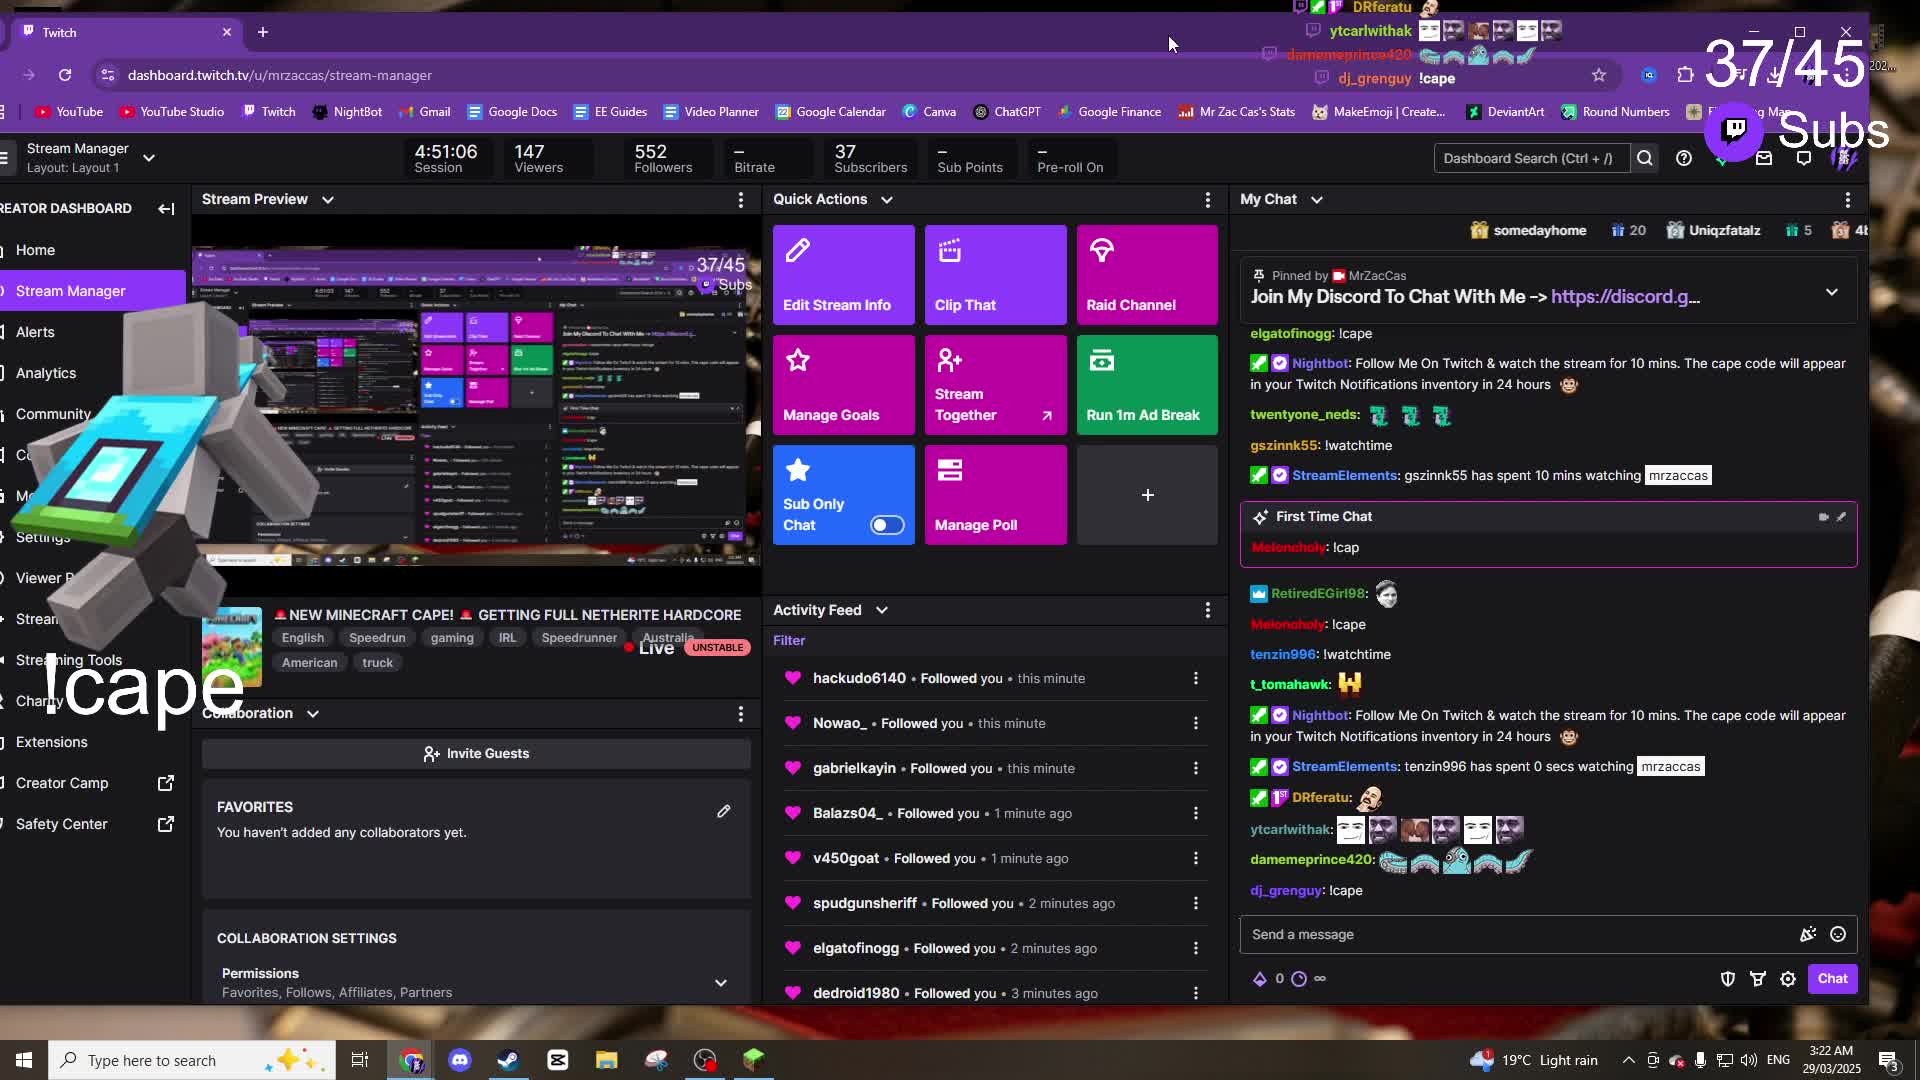Screen dimensions: 1920x1080
Task: Open the Discord link in pinned message
Action: [1625, 297]
